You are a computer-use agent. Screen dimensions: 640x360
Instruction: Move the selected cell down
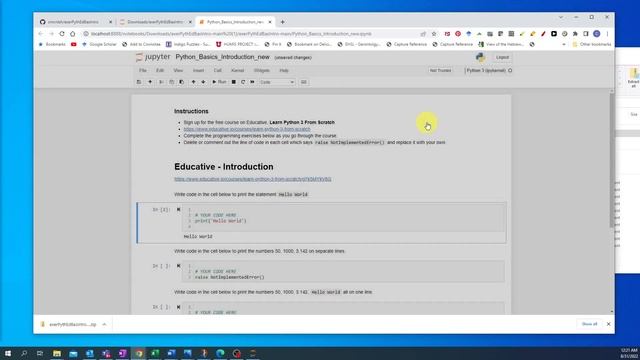[x=203, y=82]
